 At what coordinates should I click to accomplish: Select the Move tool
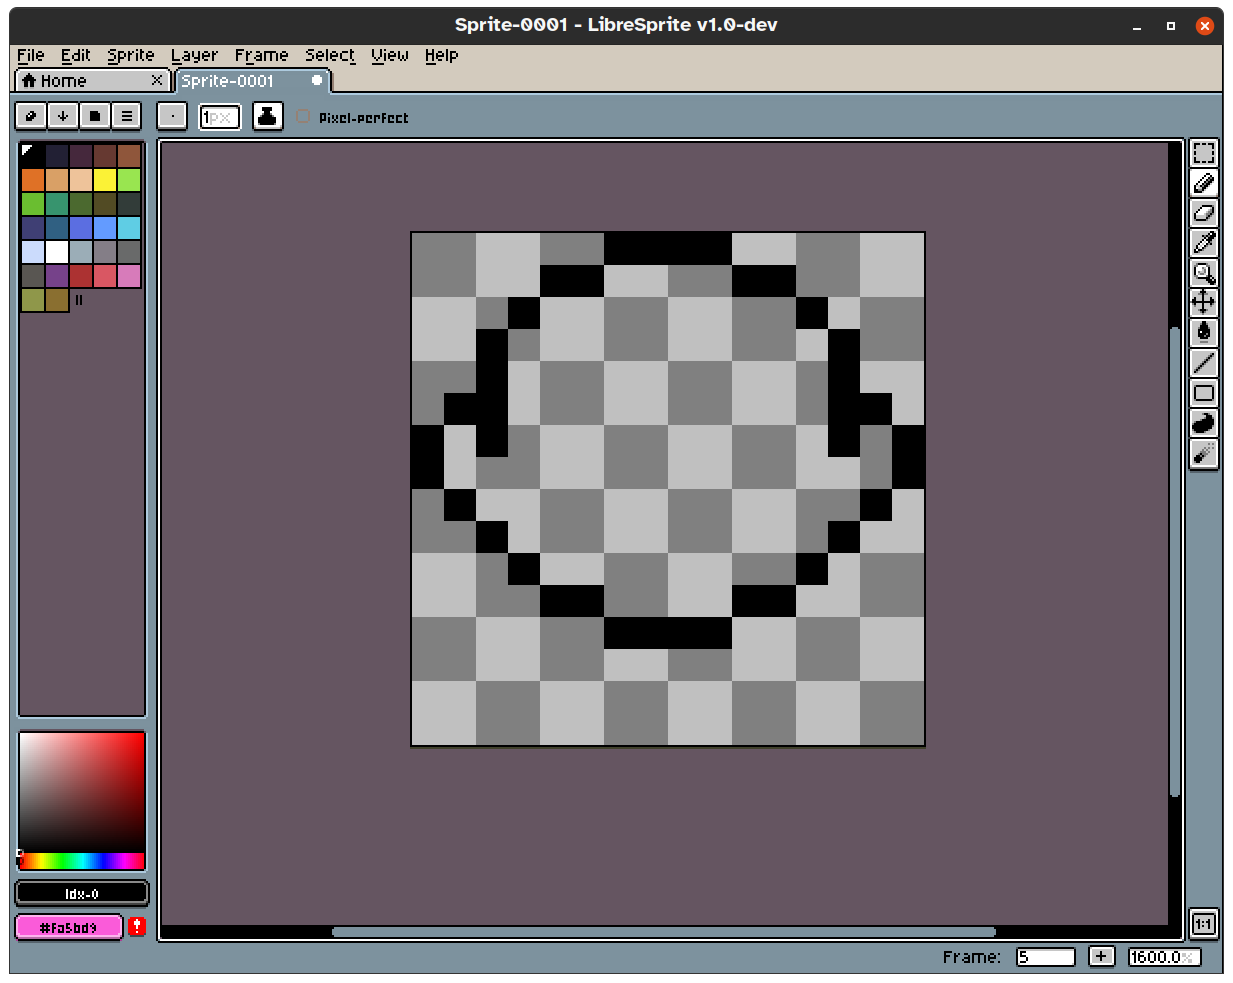click(1204, 302)
